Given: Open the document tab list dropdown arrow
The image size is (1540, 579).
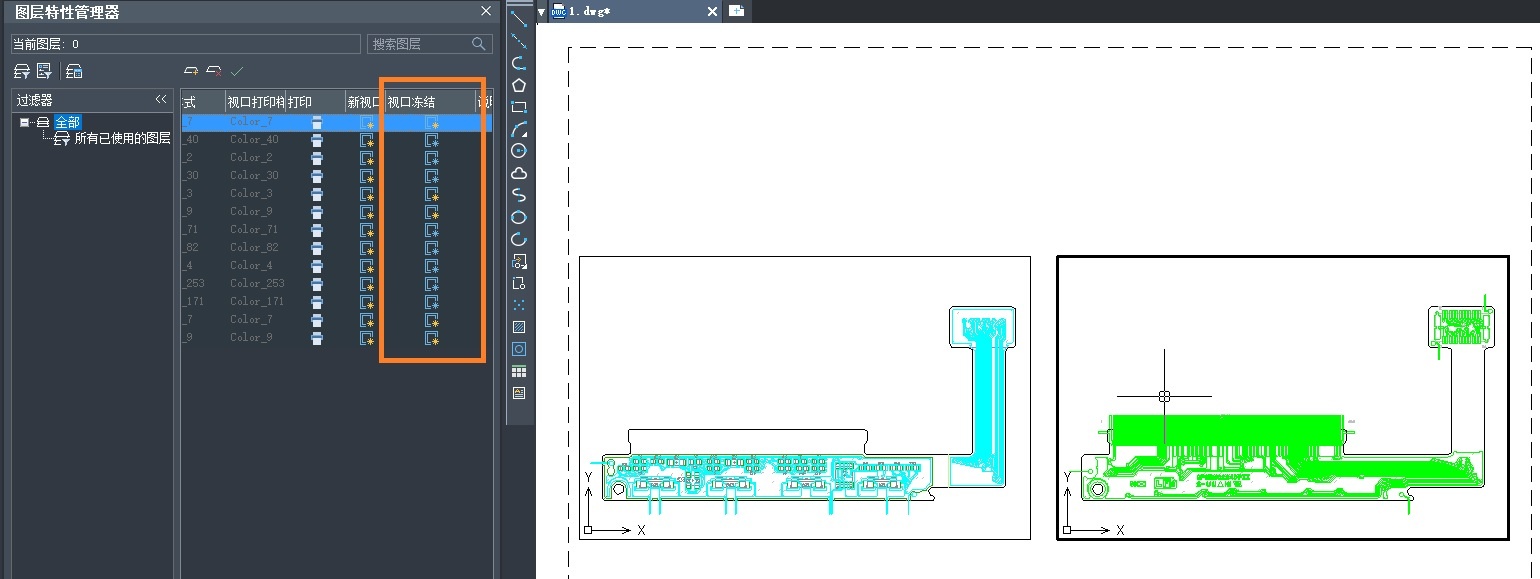Looking at the screenshot, I should (541, 12).
